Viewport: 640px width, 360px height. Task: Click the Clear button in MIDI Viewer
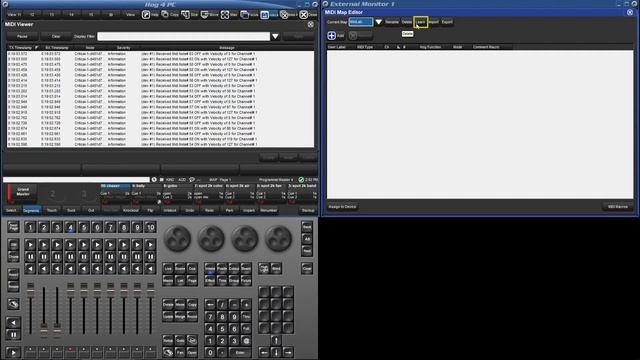point(56,36)
